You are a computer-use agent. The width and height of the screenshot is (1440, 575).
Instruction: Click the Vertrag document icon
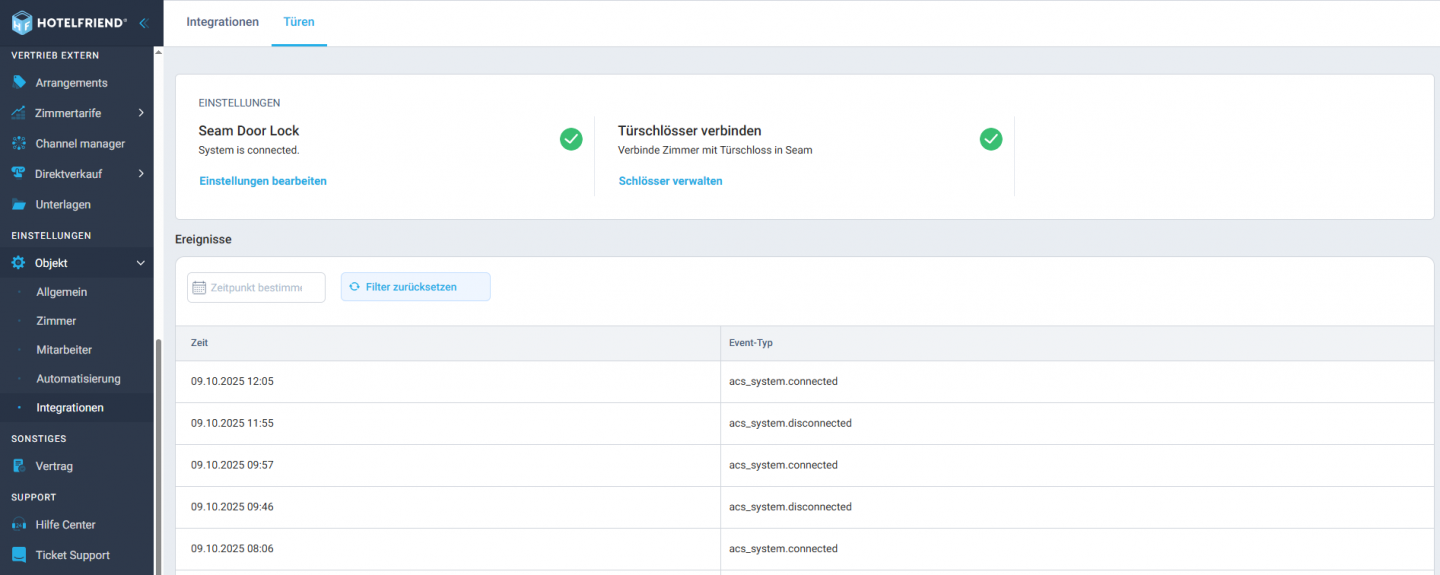18,466
